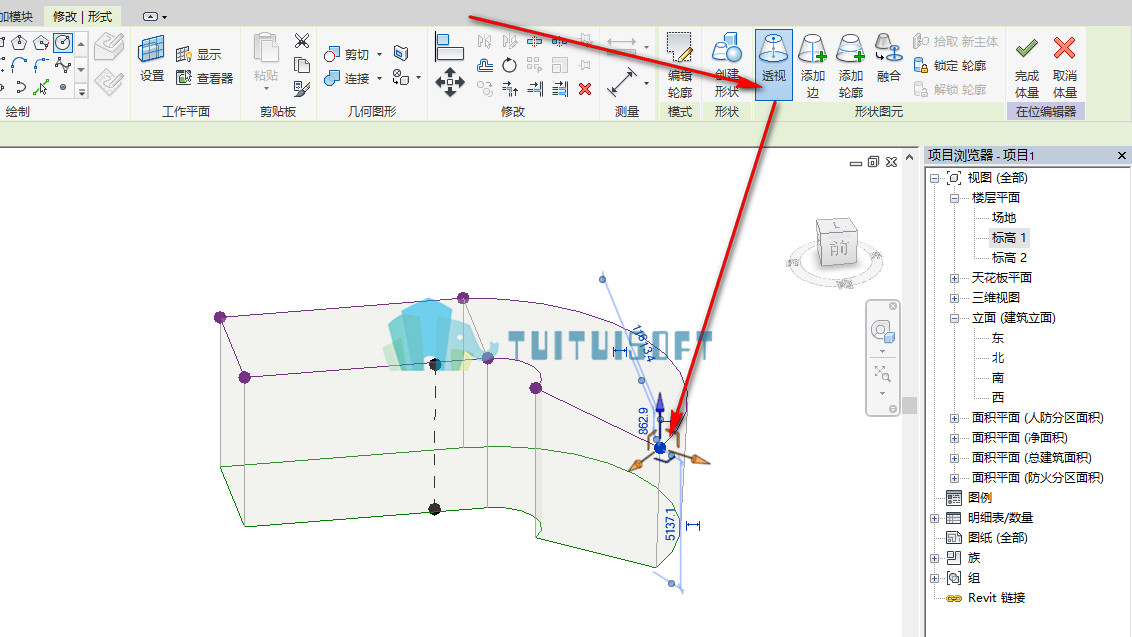The height and width of the screenshot is (637, 1132).
Task: Open the 编辑轮廓 Edit Profile tool
Action: 679,65
